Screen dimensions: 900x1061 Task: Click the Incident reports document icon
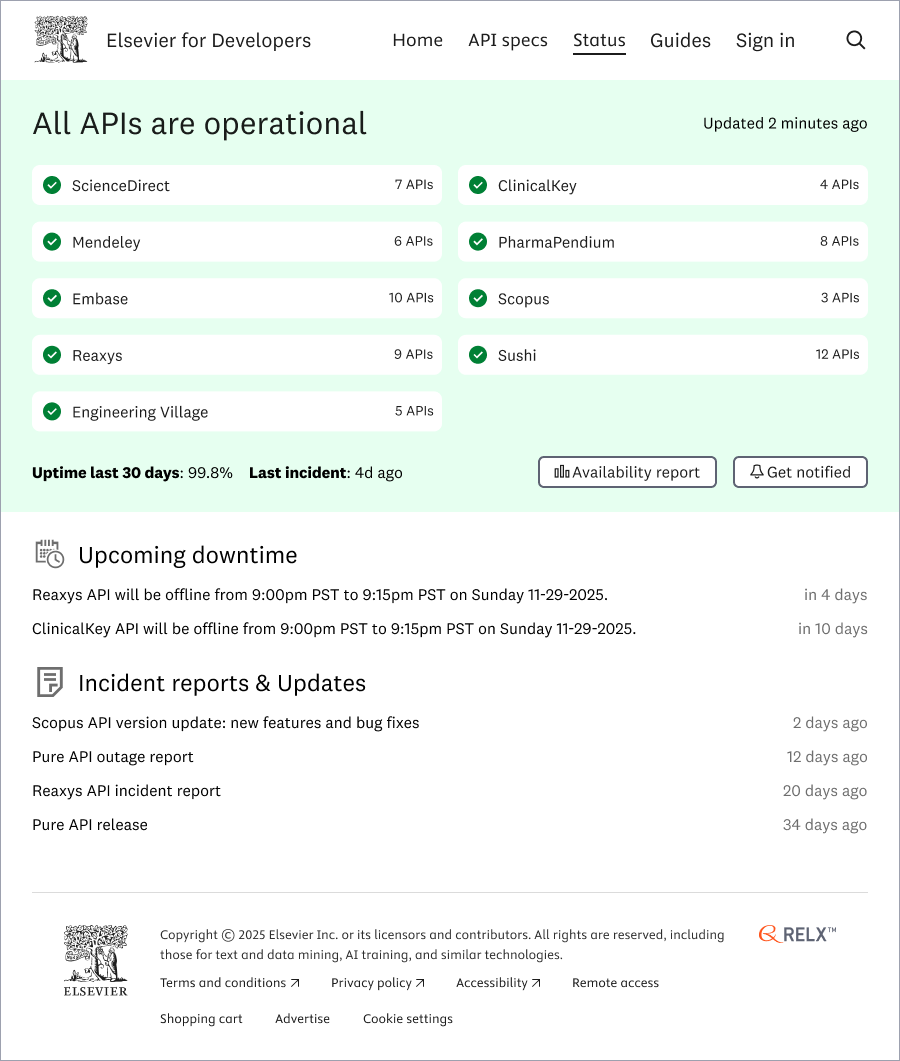pyautogui.click(x=49, y=682)
